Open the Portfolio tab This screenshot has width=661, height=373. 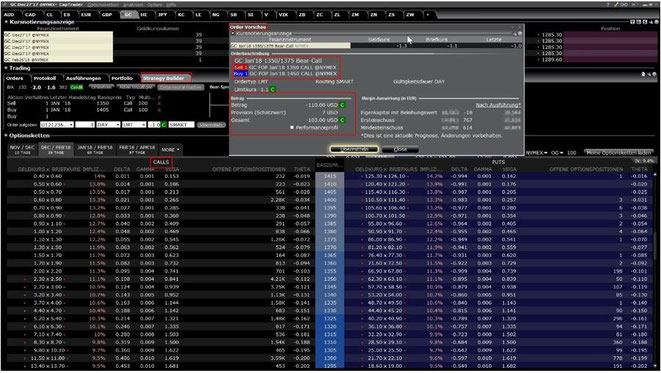coord(122,78)
